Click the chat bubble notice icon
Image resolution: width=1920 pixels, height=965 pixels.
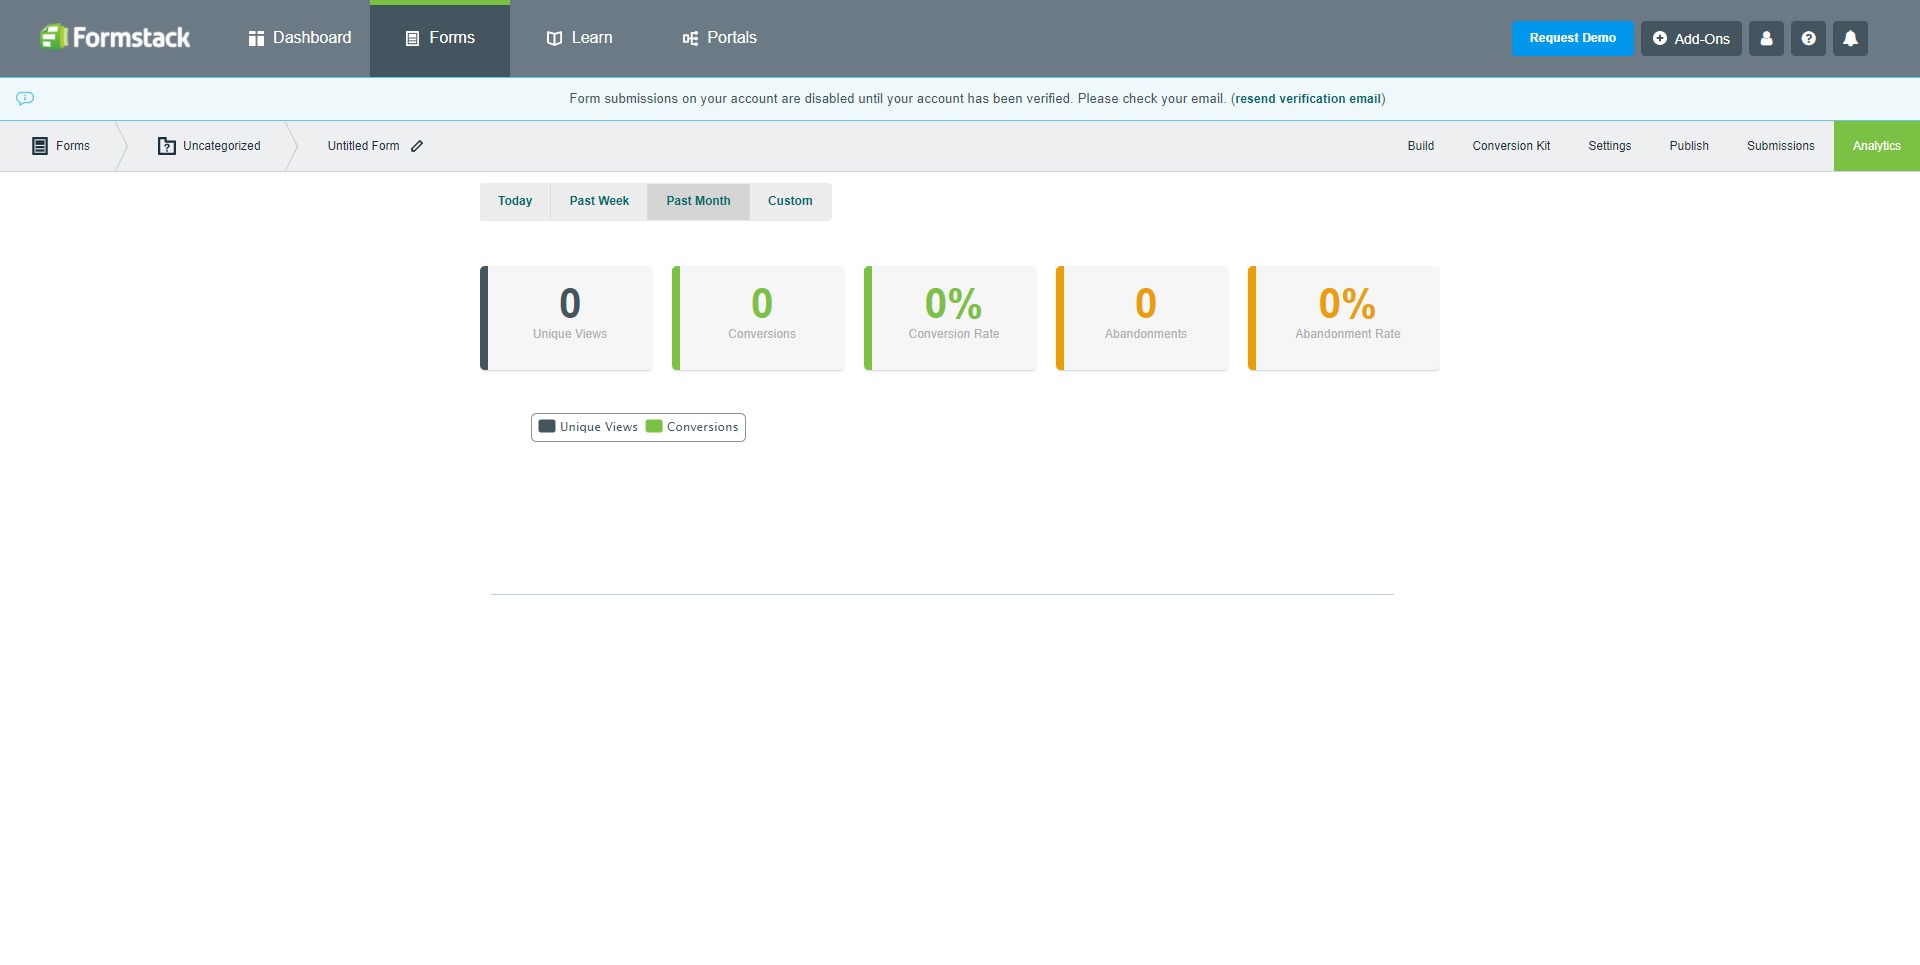(25, 98)
